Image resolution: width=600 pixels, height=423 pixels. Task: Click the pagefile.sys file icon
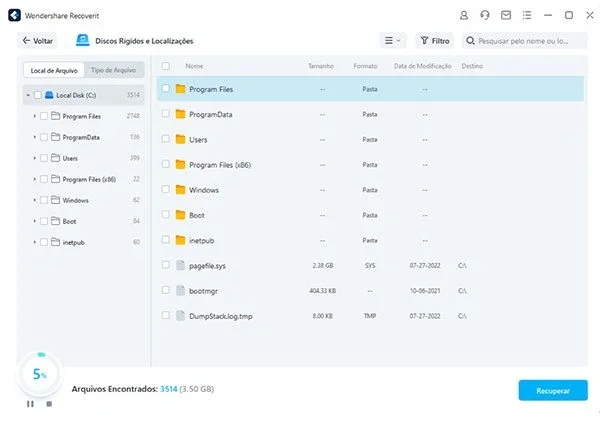[180, 265]
